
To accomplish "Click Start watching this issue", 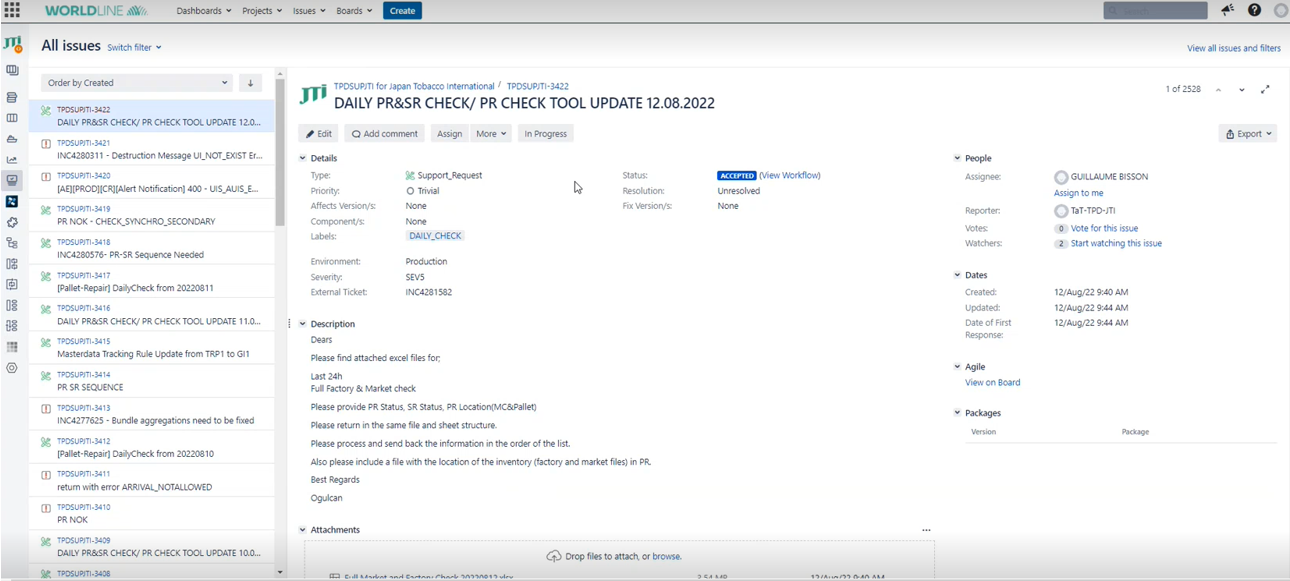I will click(1116, 243).
